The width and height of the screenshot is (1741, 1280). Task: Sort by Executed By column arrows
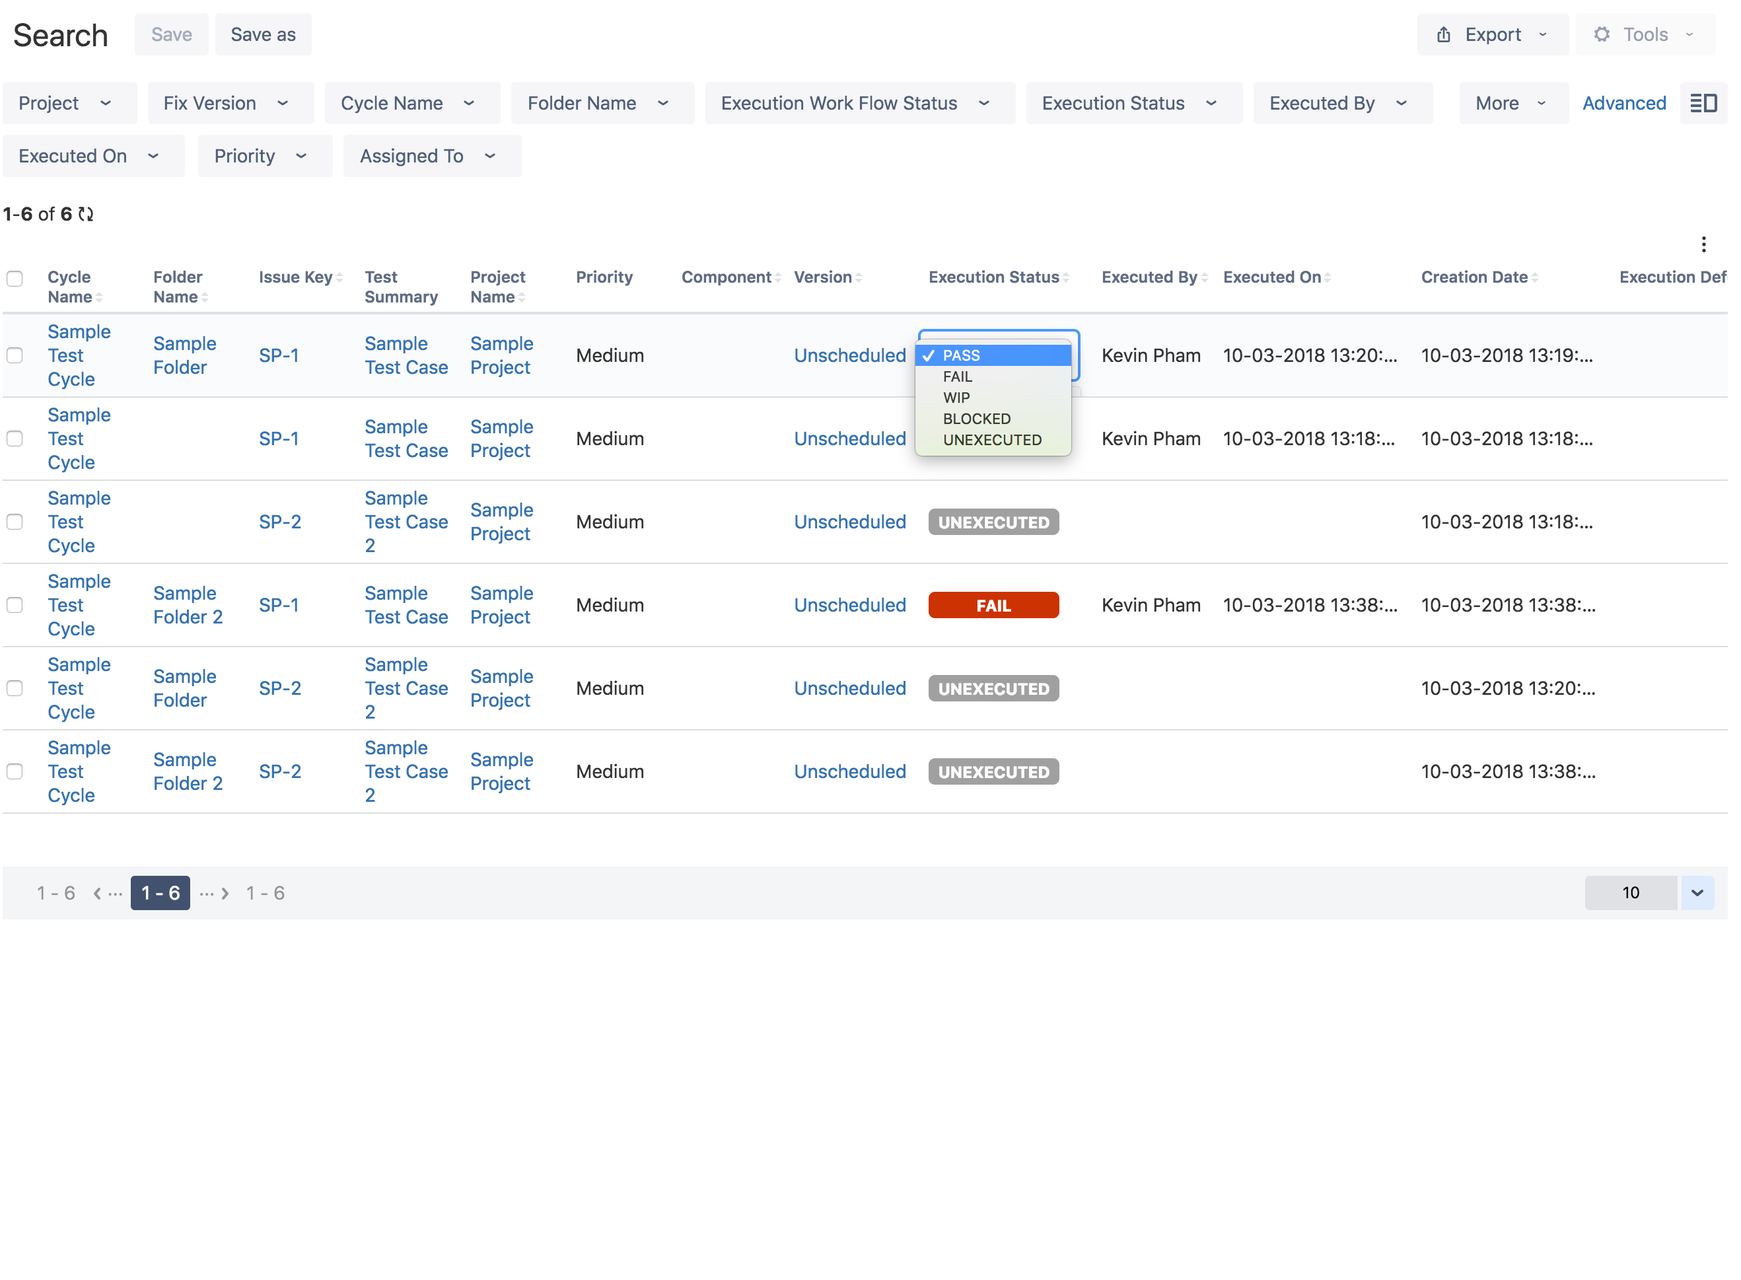point(1205,278)
